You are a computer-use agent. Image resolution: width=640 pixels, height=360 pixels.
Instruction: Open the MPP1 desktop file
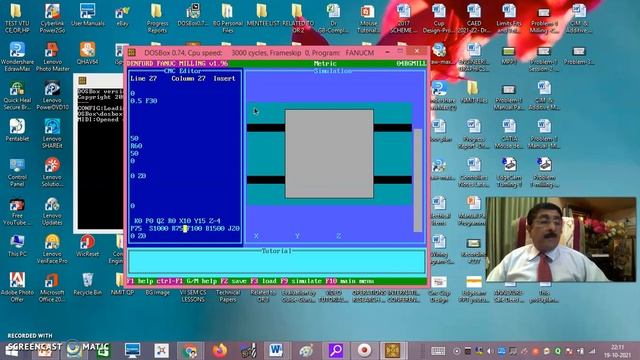click(x=509, y=56)
